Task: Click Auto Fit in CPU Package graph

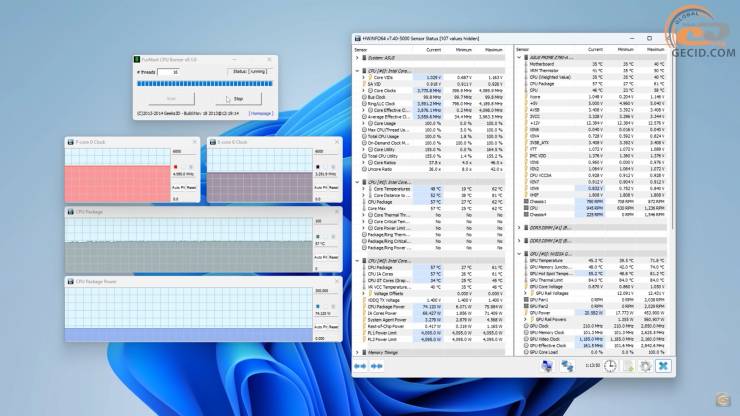Action: [x=320, y=257]
